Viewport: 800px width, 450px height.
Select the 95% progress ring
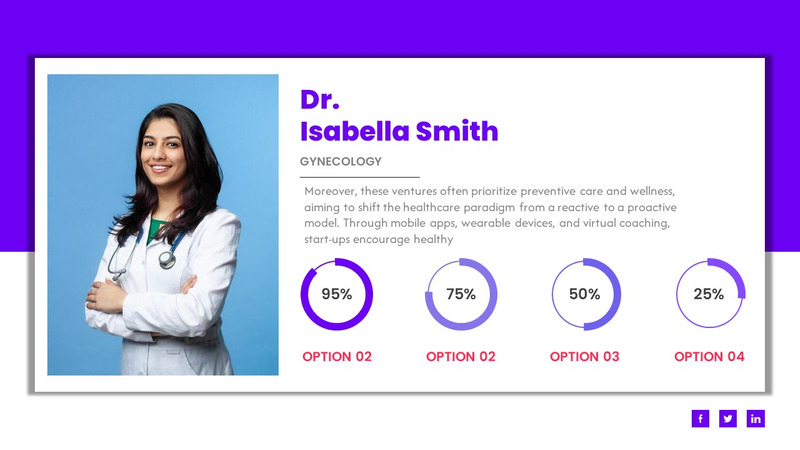[x=337, y=294]
